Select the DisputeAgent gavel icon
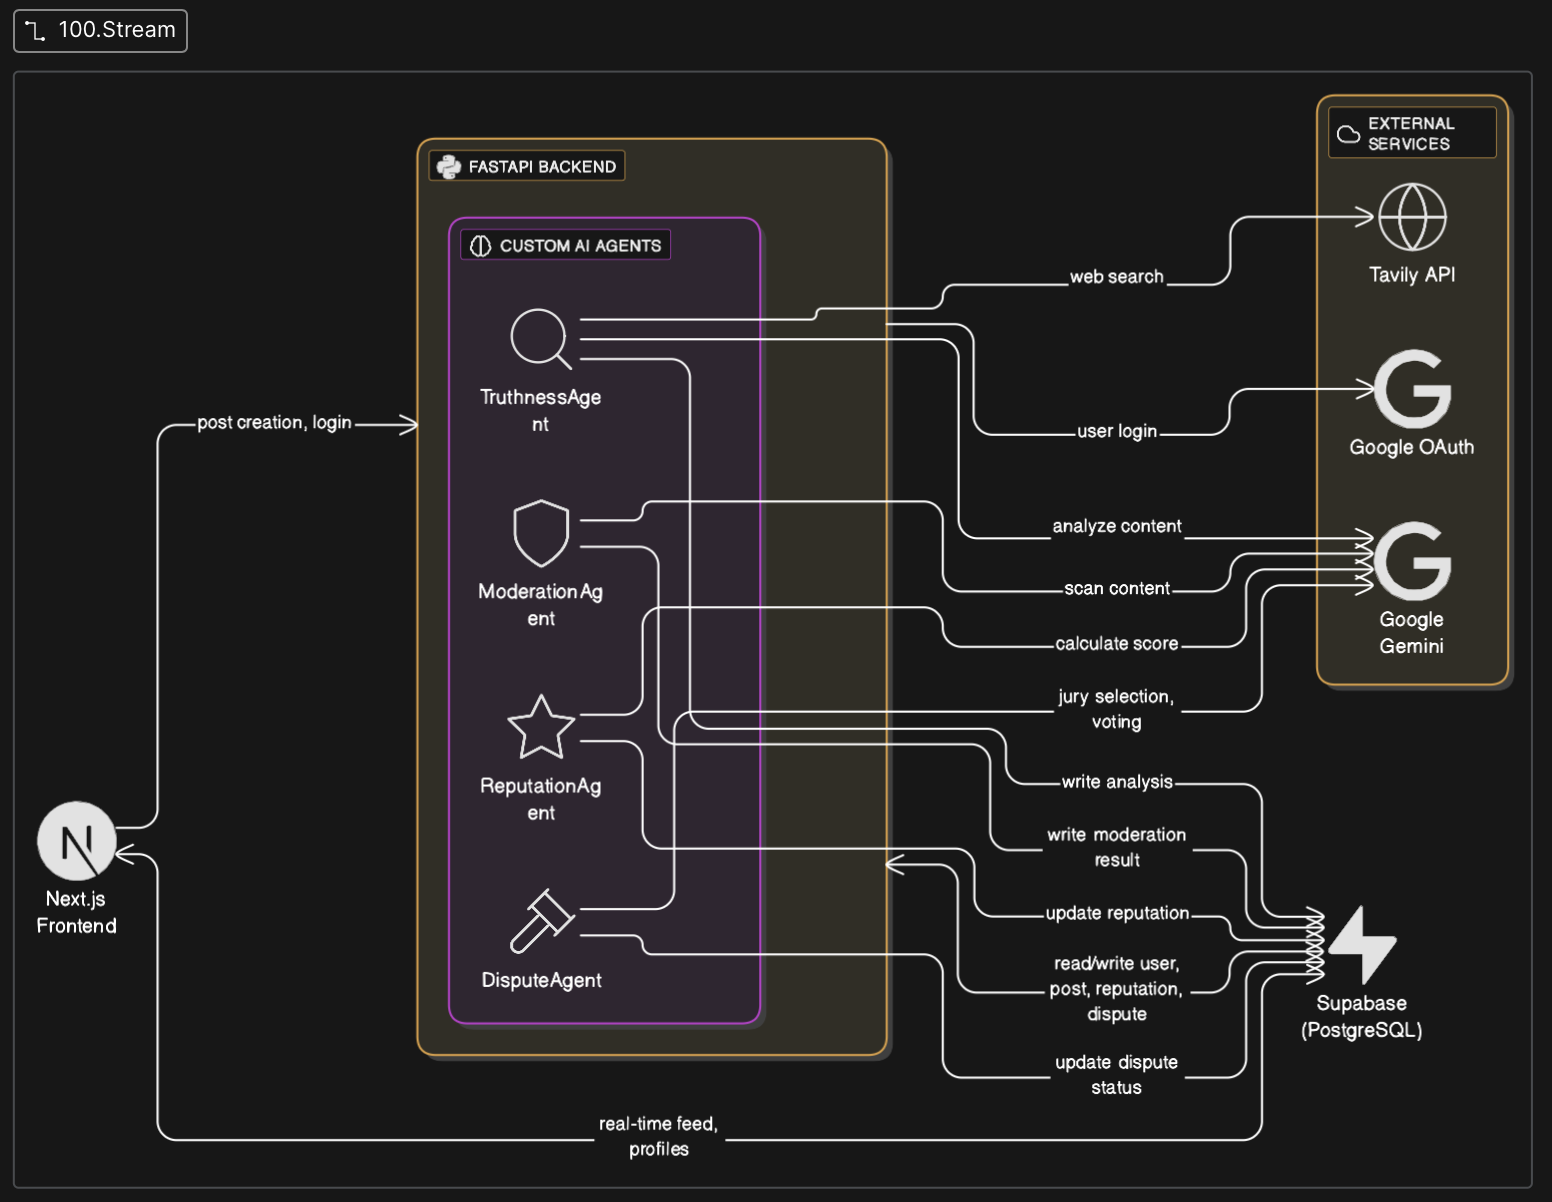 [x=541, y=921]
